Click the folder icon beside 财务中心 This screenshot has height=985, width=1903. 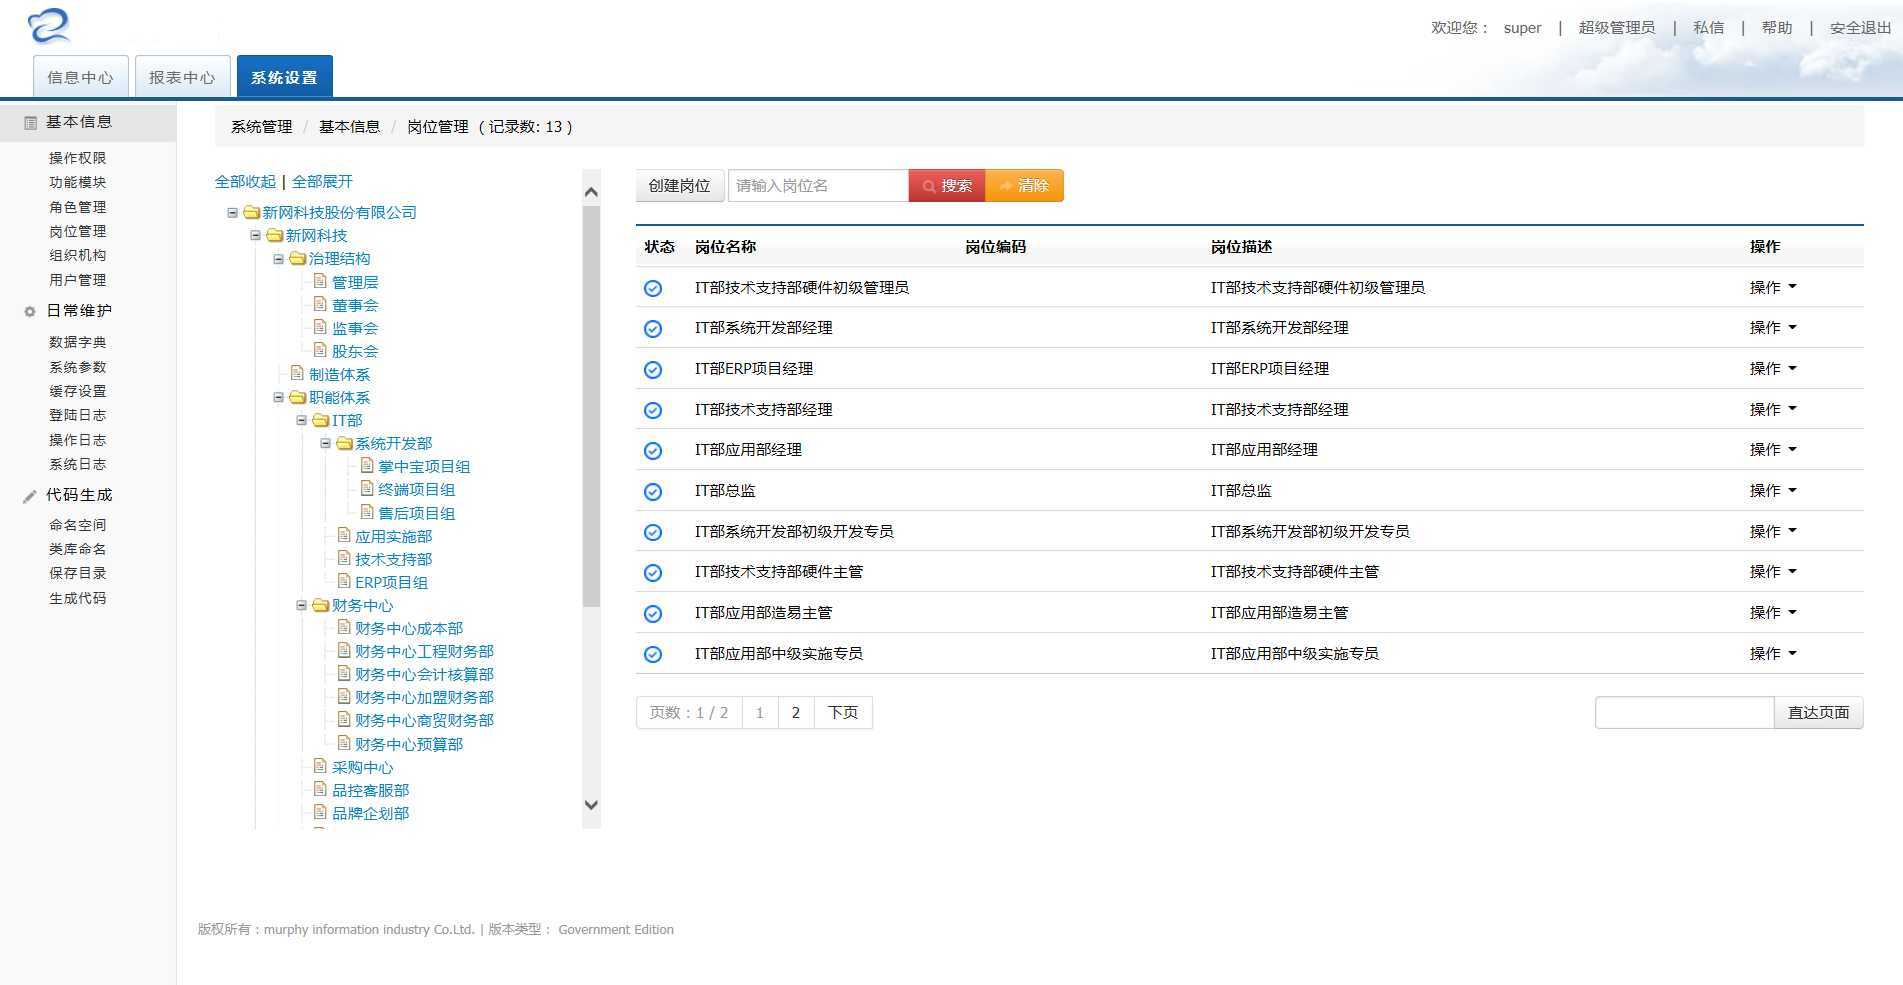321,605
